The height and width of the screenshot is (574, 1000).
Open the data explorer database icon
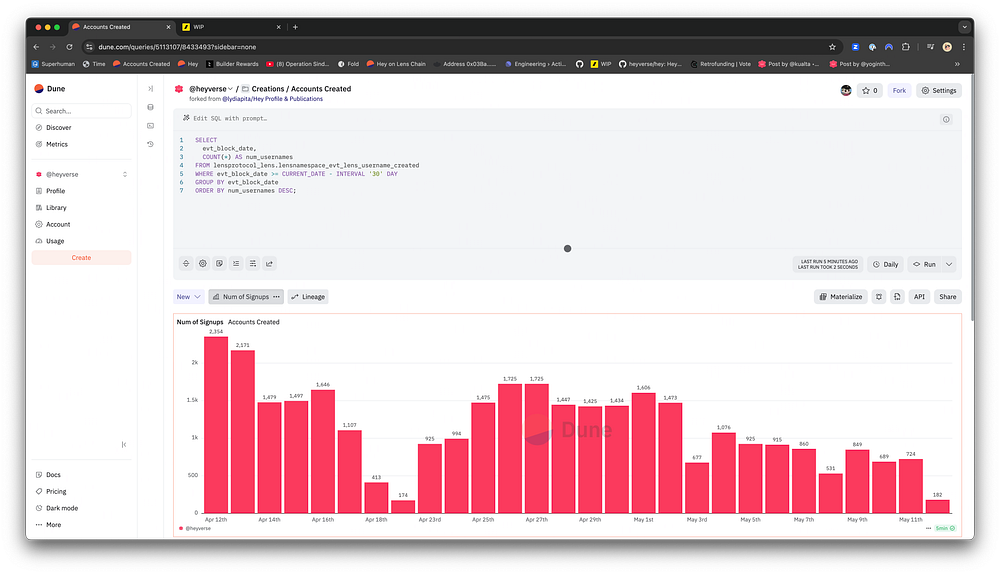(x=151, y=107)
